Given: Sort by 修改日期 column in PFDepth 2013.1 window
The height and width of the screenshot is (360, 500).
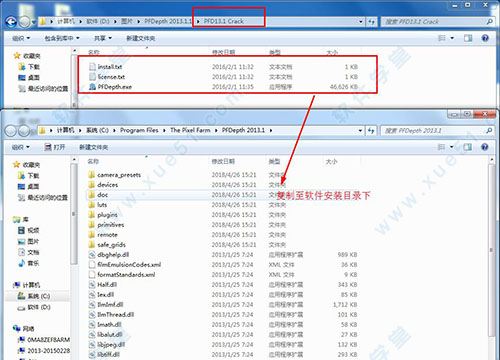Looking at the screenshot, I should point(223,161).
